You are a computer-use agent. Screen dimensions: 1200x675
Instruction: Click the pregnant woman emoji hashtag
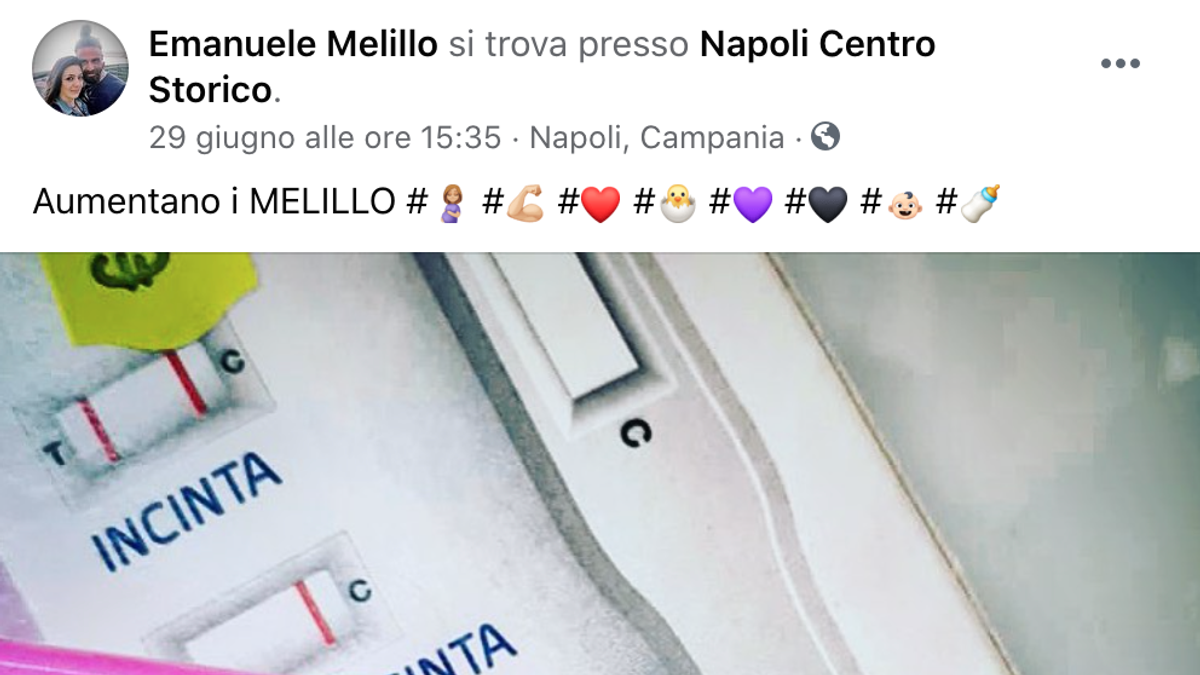pos(437,203)
